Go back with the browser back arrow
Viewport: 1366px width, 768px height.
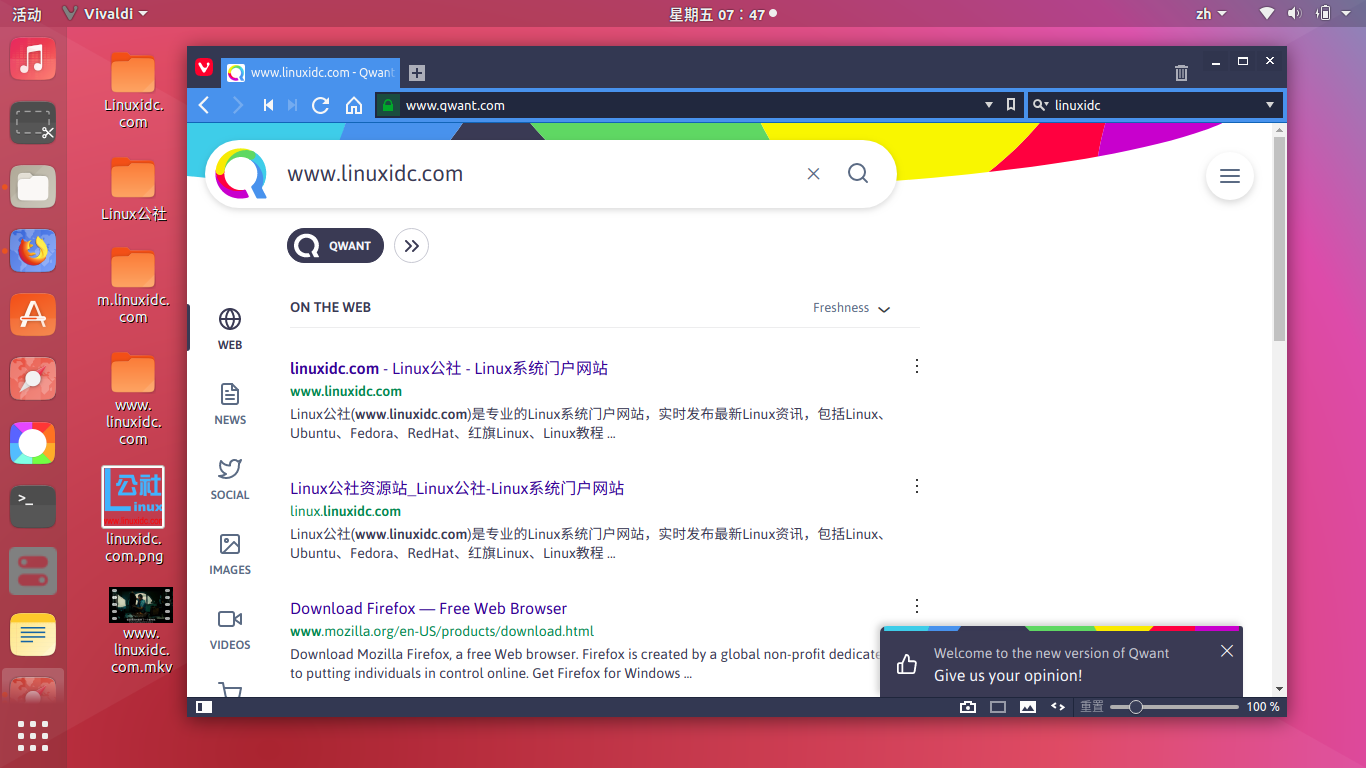(204, 105)
